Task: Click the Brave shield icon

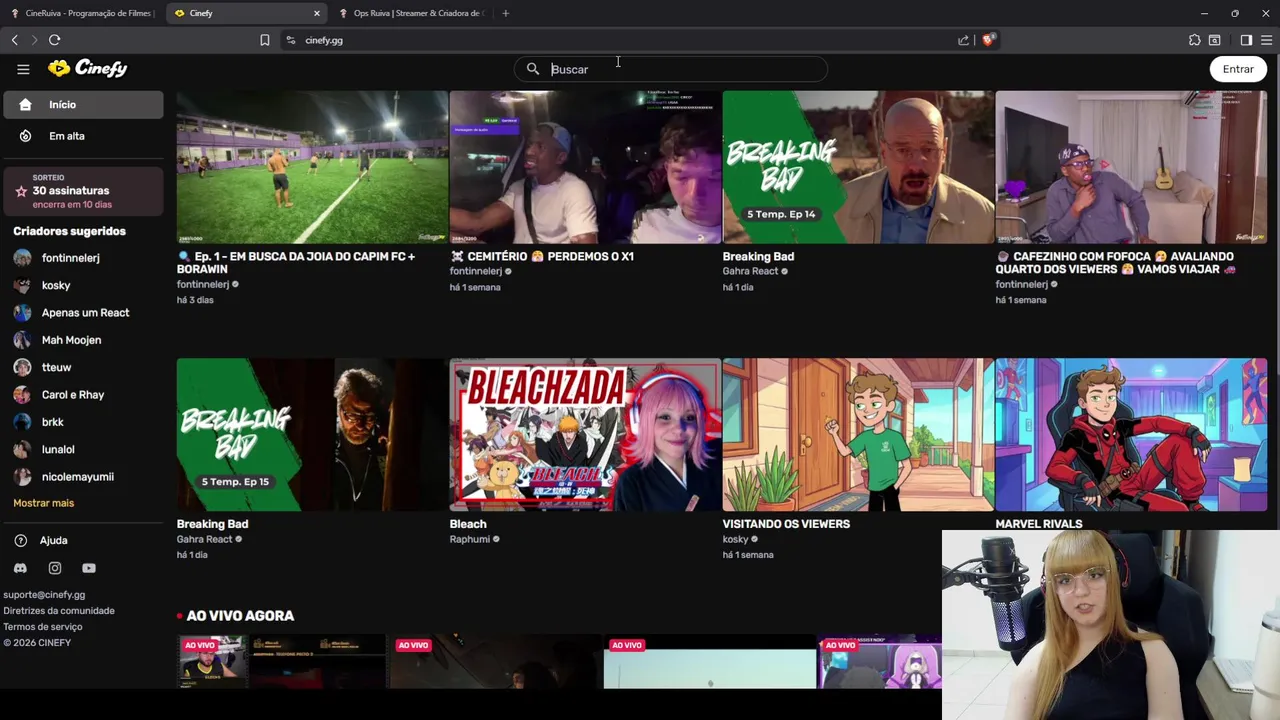Action: click(x=988, y=40)
